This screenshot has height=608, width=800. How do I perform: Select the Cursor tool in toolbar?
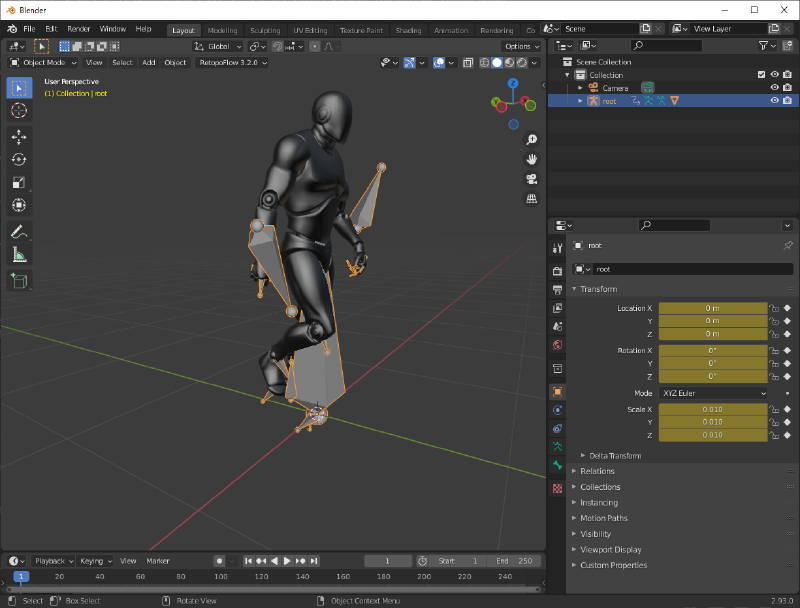pyautogui.click(x=19, y=110)
